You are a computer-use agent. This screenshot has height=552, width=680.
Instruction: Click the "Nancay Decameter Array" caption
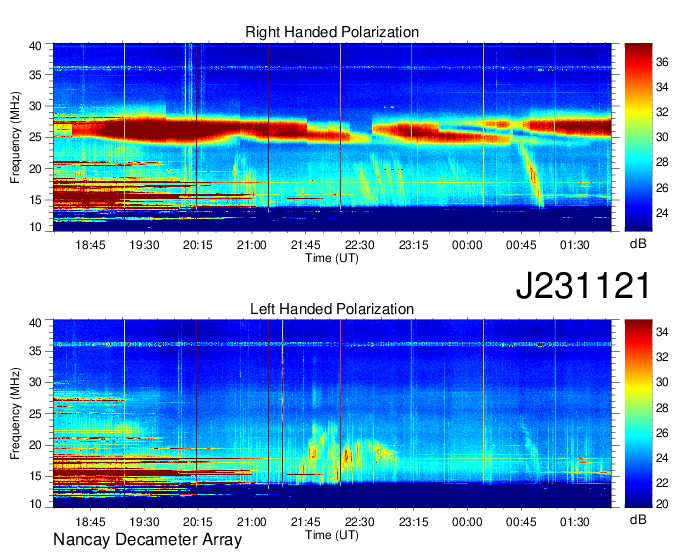pyautogui.click(x=147, y=540)
